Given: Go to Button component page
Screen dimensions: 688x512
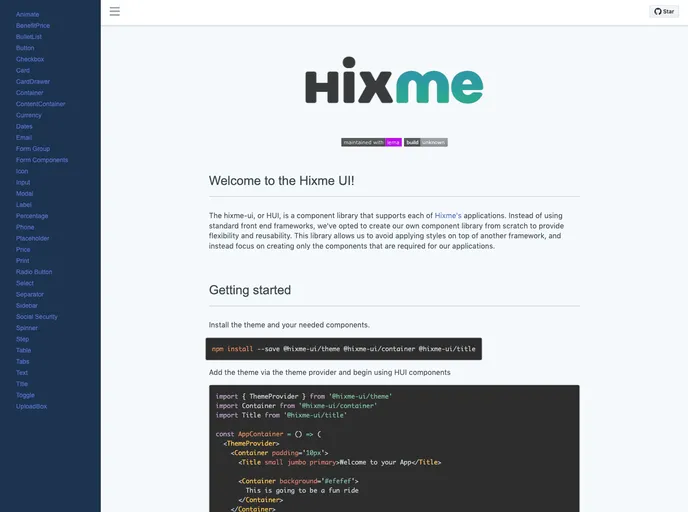Looking at the screenshot, I should [25, 48].
